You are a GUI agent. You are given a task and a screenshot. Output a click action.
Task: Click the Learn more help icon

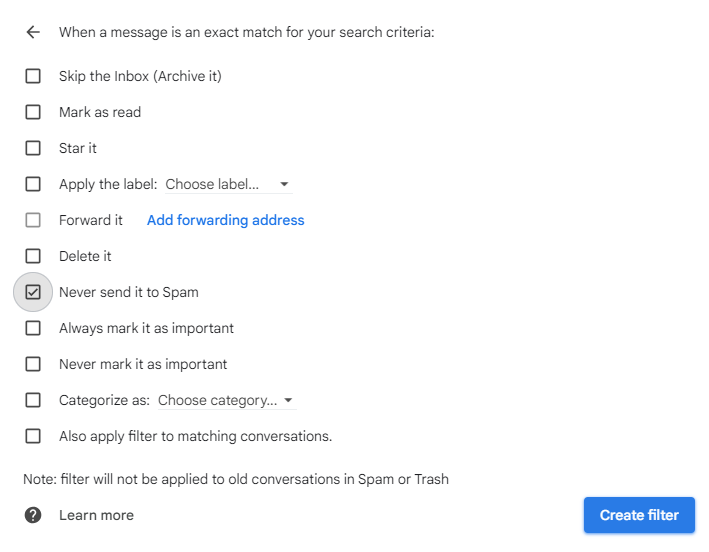click(x=33, y=515)
